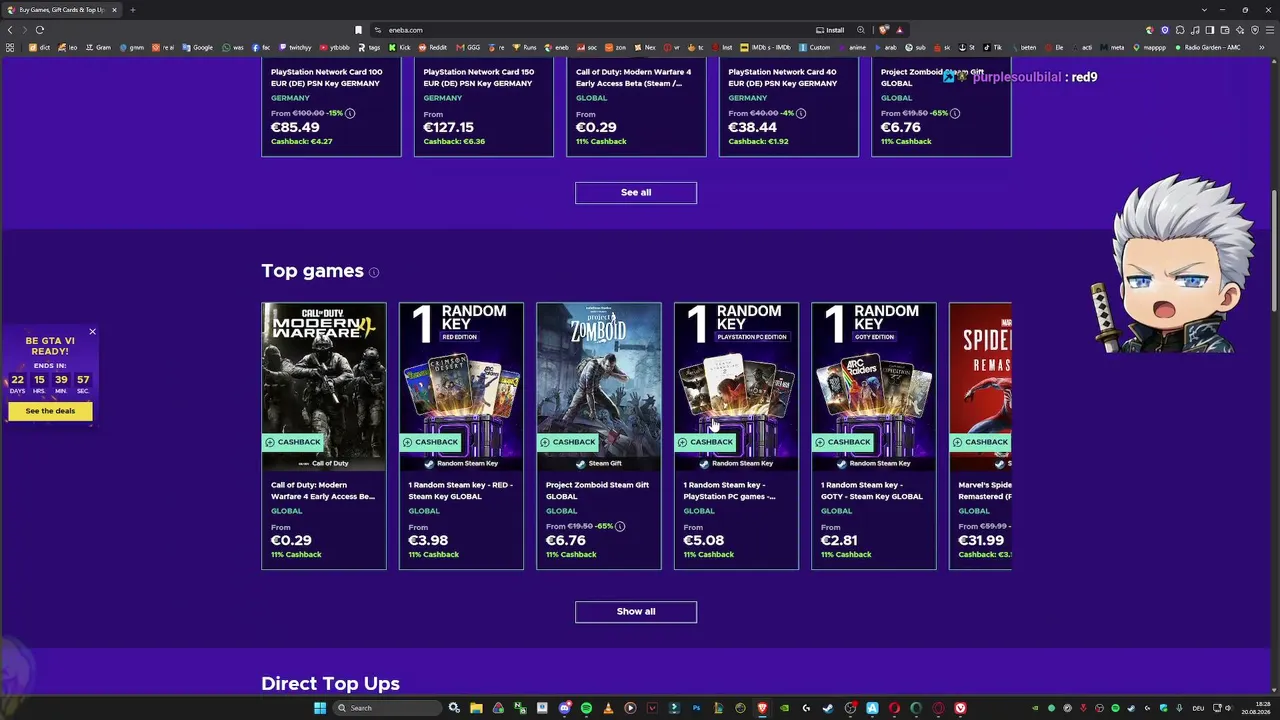Click the zoom magnifier in the address bar
The width and height of the screenshot is (1280, 720).
[861, 30]
